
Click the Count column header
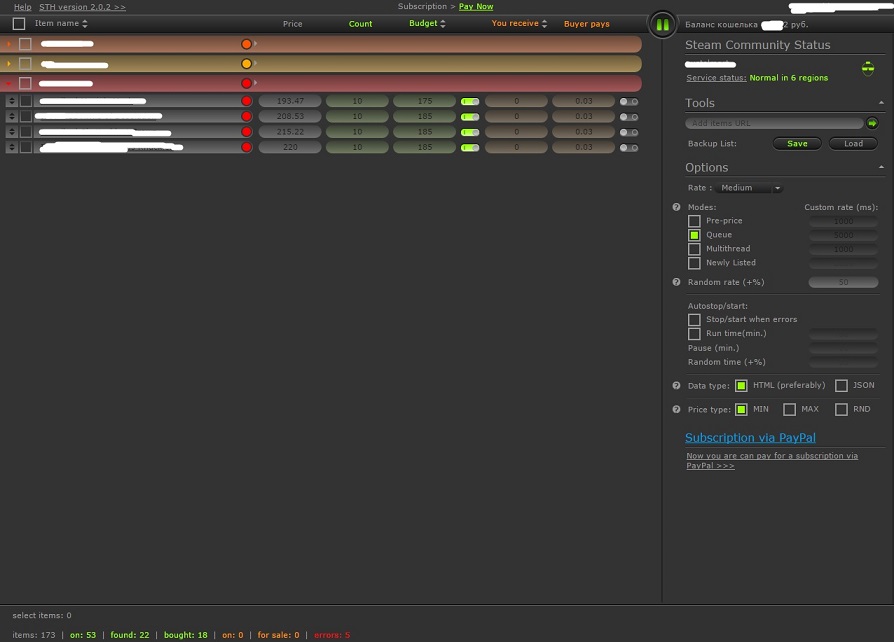[360, 24]
